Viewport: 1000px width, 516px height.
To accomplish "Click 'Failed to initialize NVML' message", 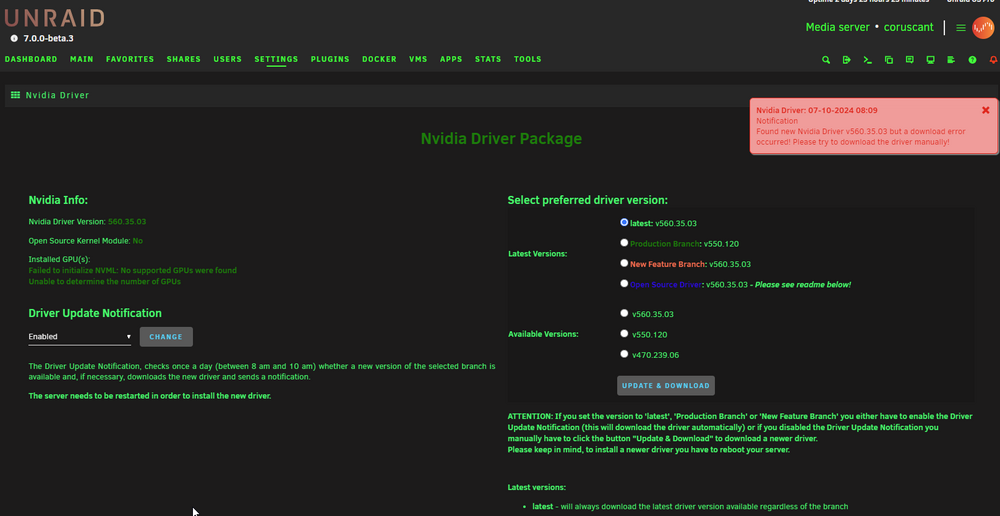I will tap(133, 270).
